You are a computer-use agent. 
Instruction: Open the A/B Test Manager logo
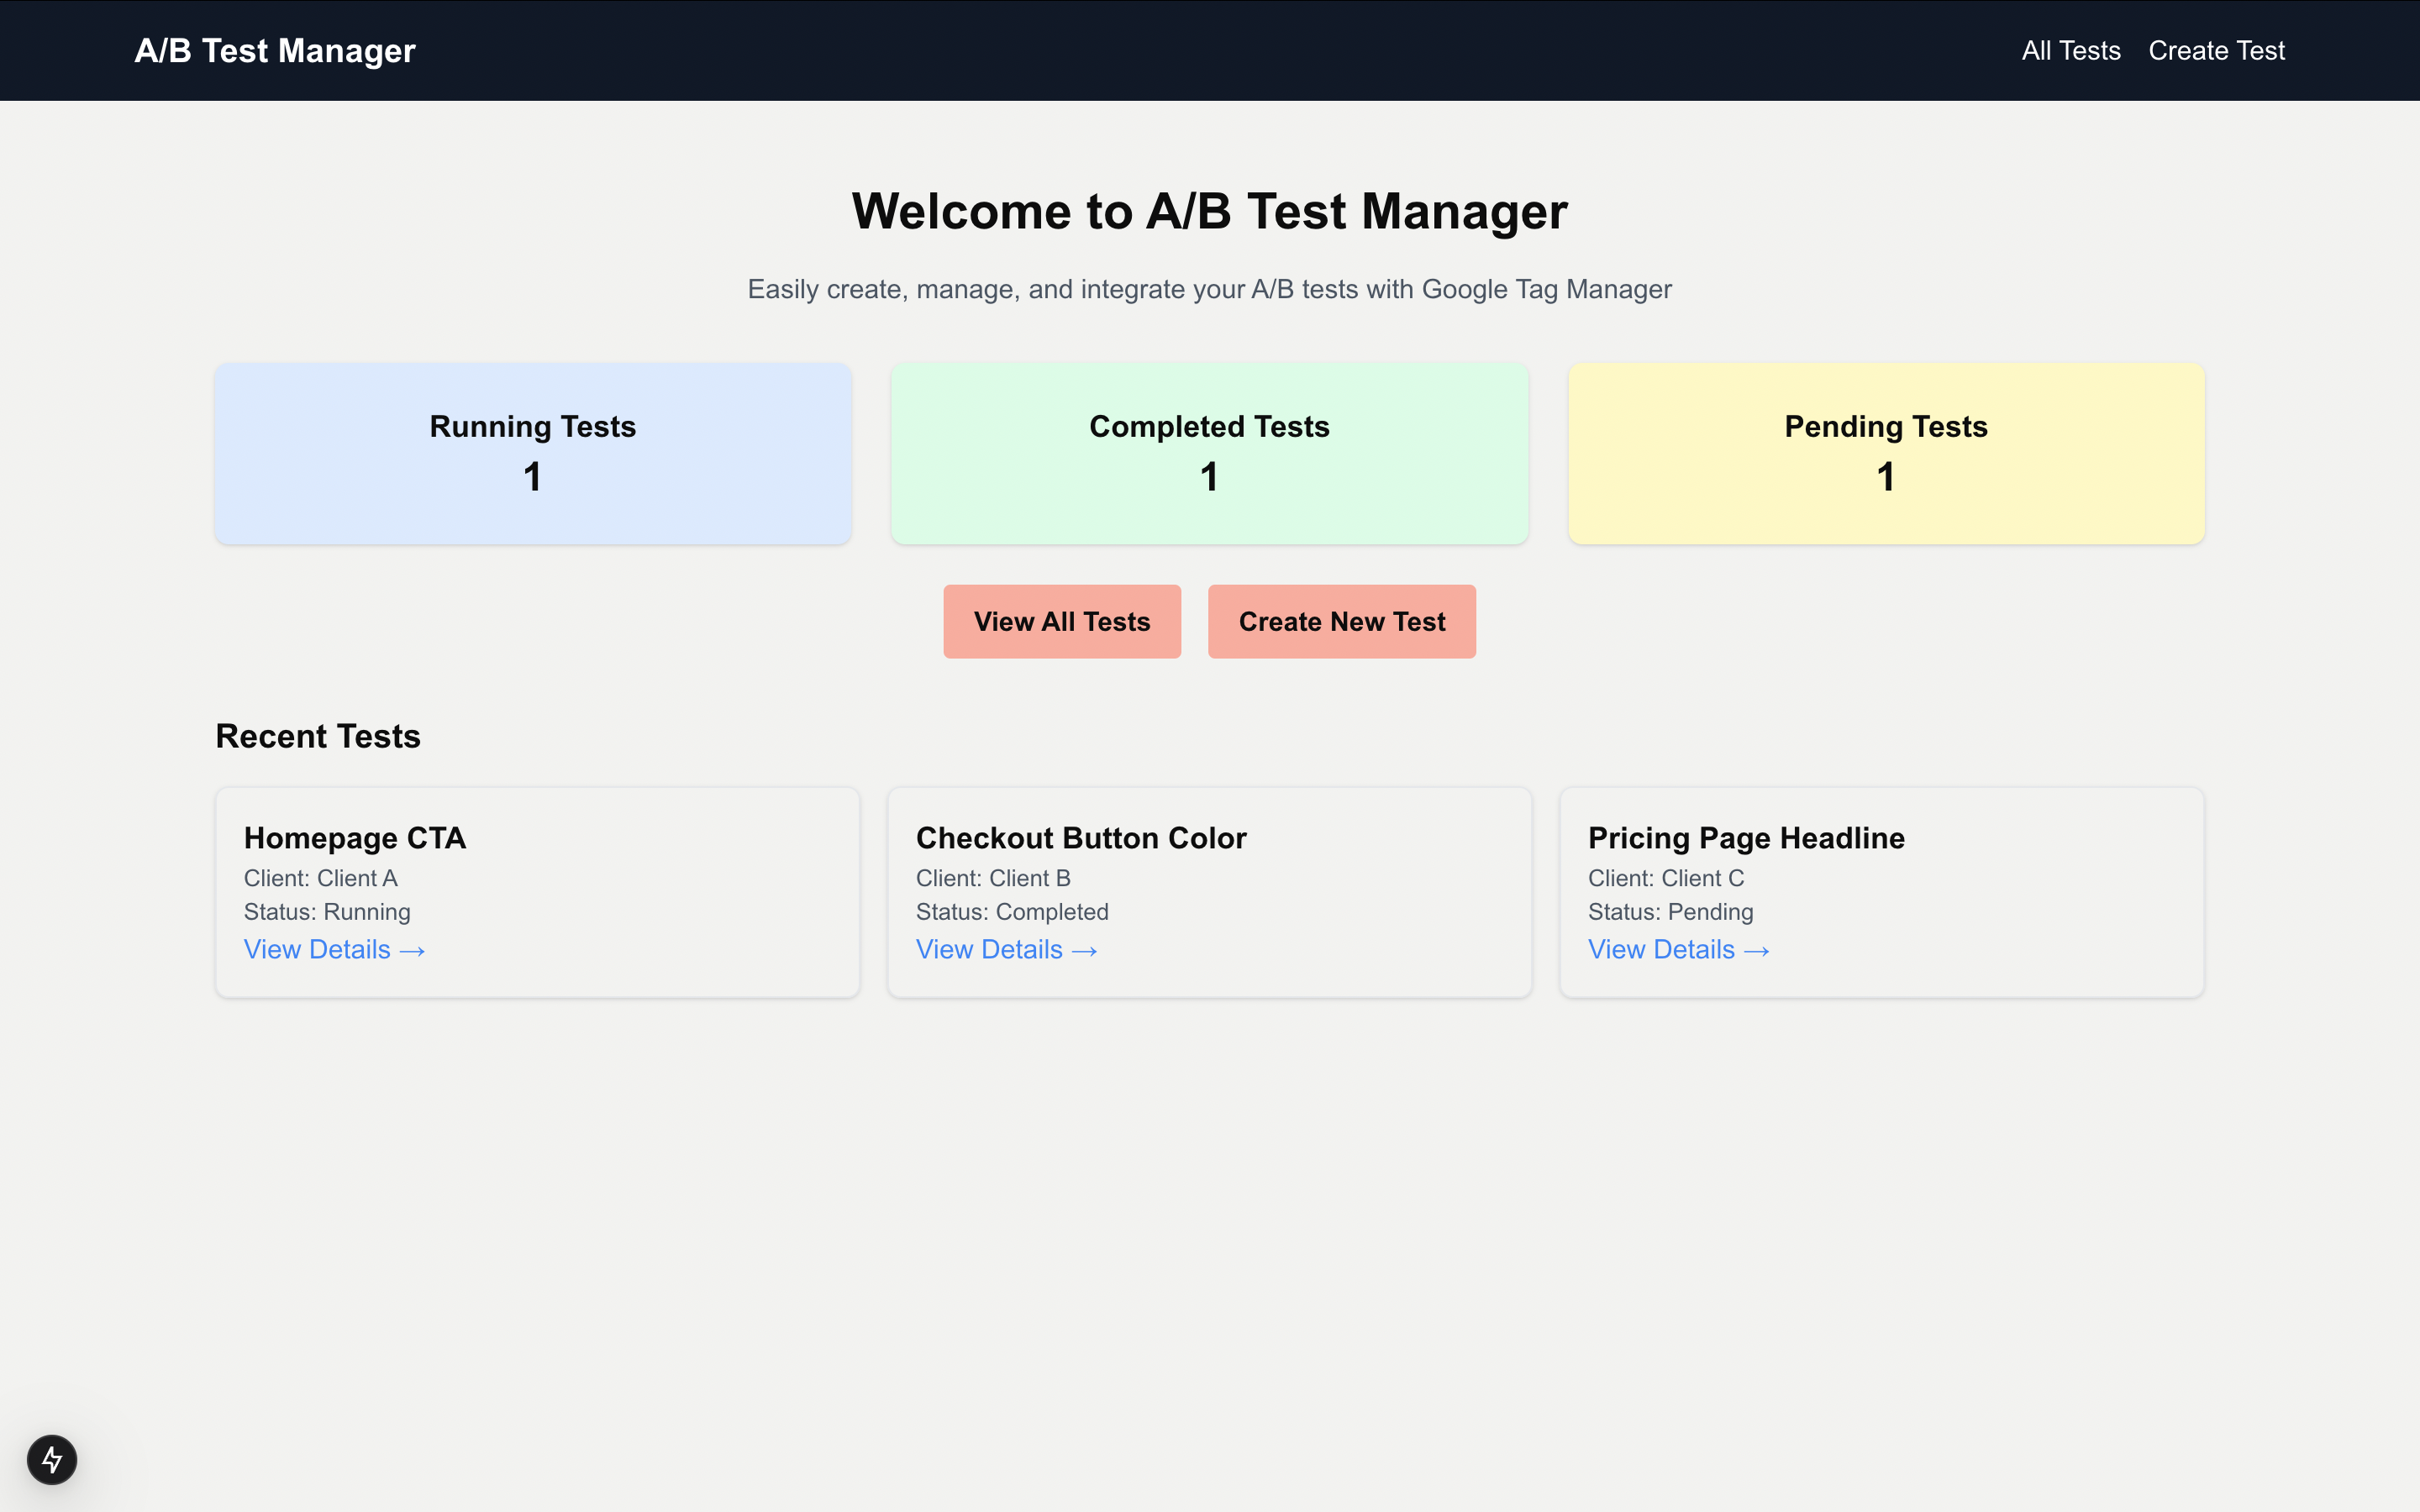coord(274,49)
